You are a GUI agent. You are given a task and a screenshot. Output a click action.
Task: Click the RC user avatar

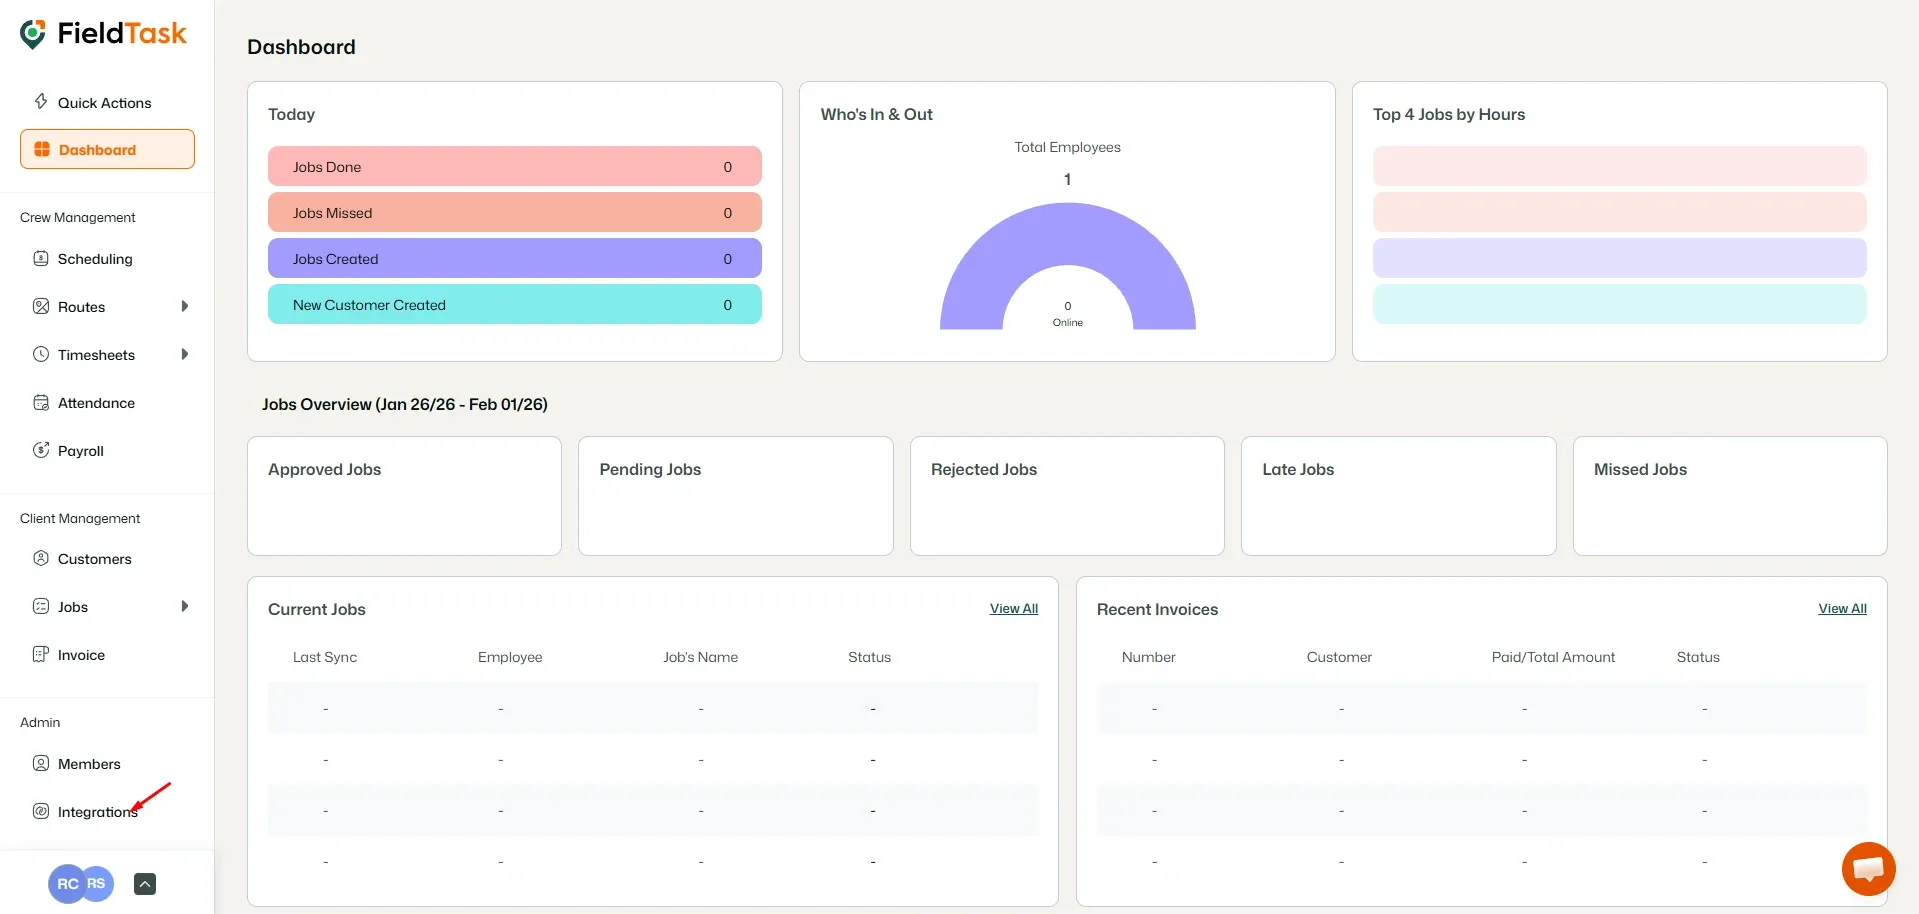coord(67,884)
